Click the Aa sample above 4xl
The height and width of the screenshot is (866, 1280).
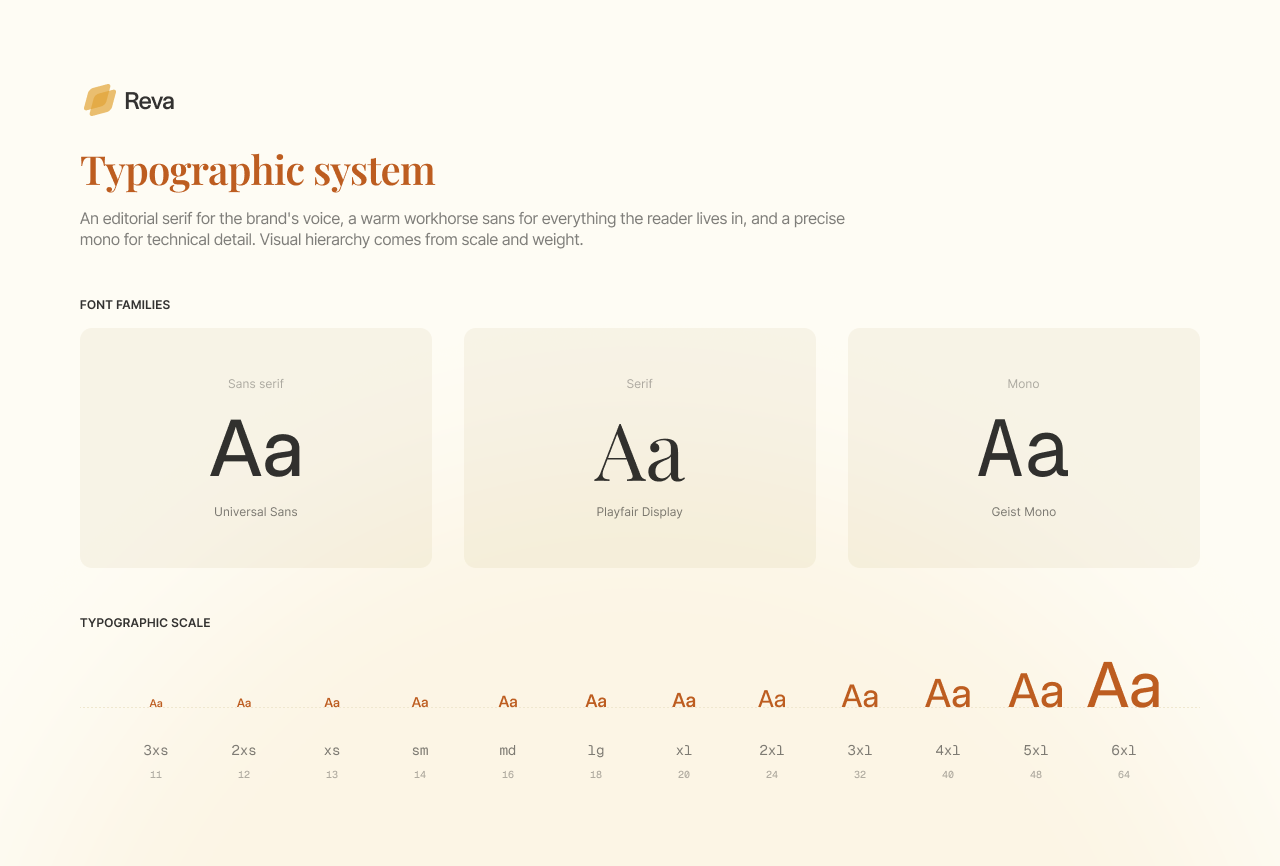948,694
